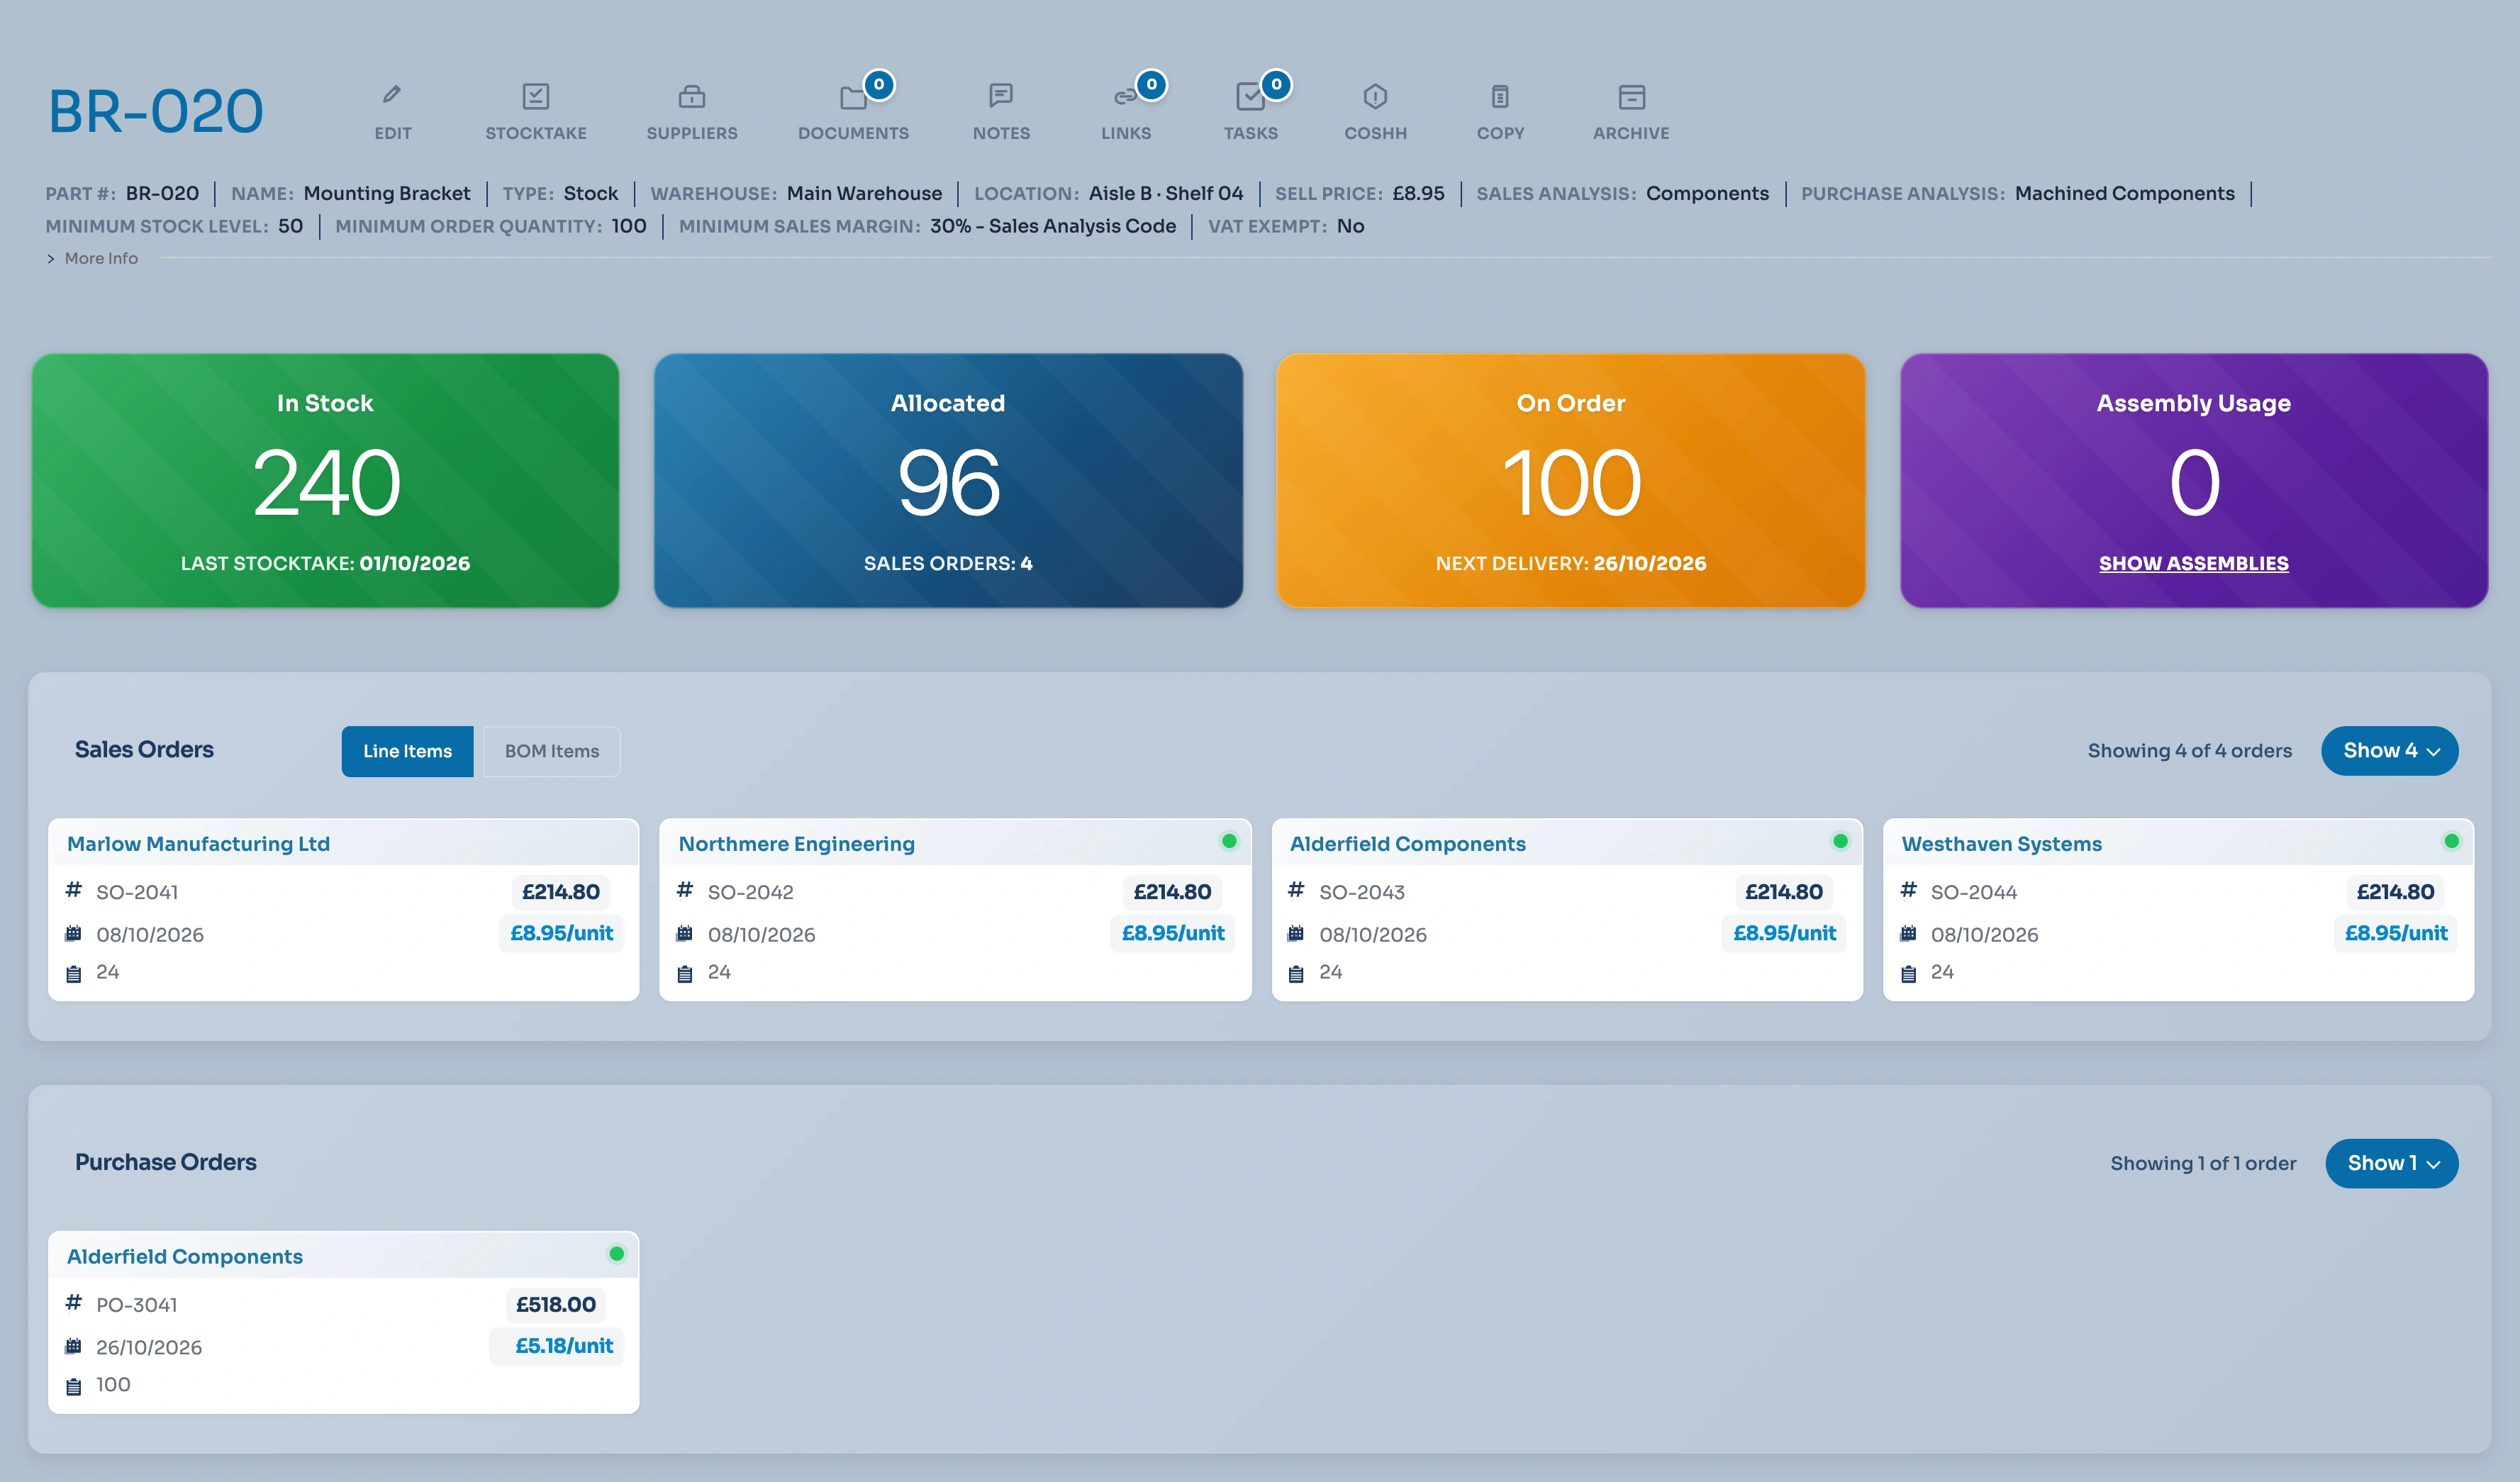Open Alderfield Components in Purchase Orders

[184, 1256]
